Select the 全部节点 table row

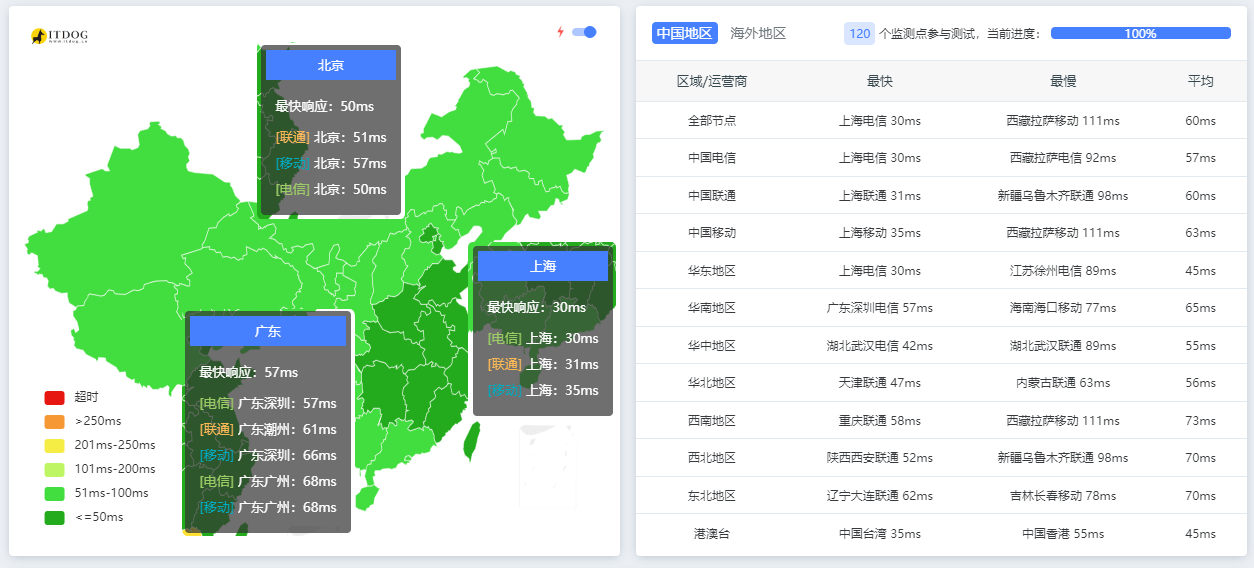(x=712, y=120)
